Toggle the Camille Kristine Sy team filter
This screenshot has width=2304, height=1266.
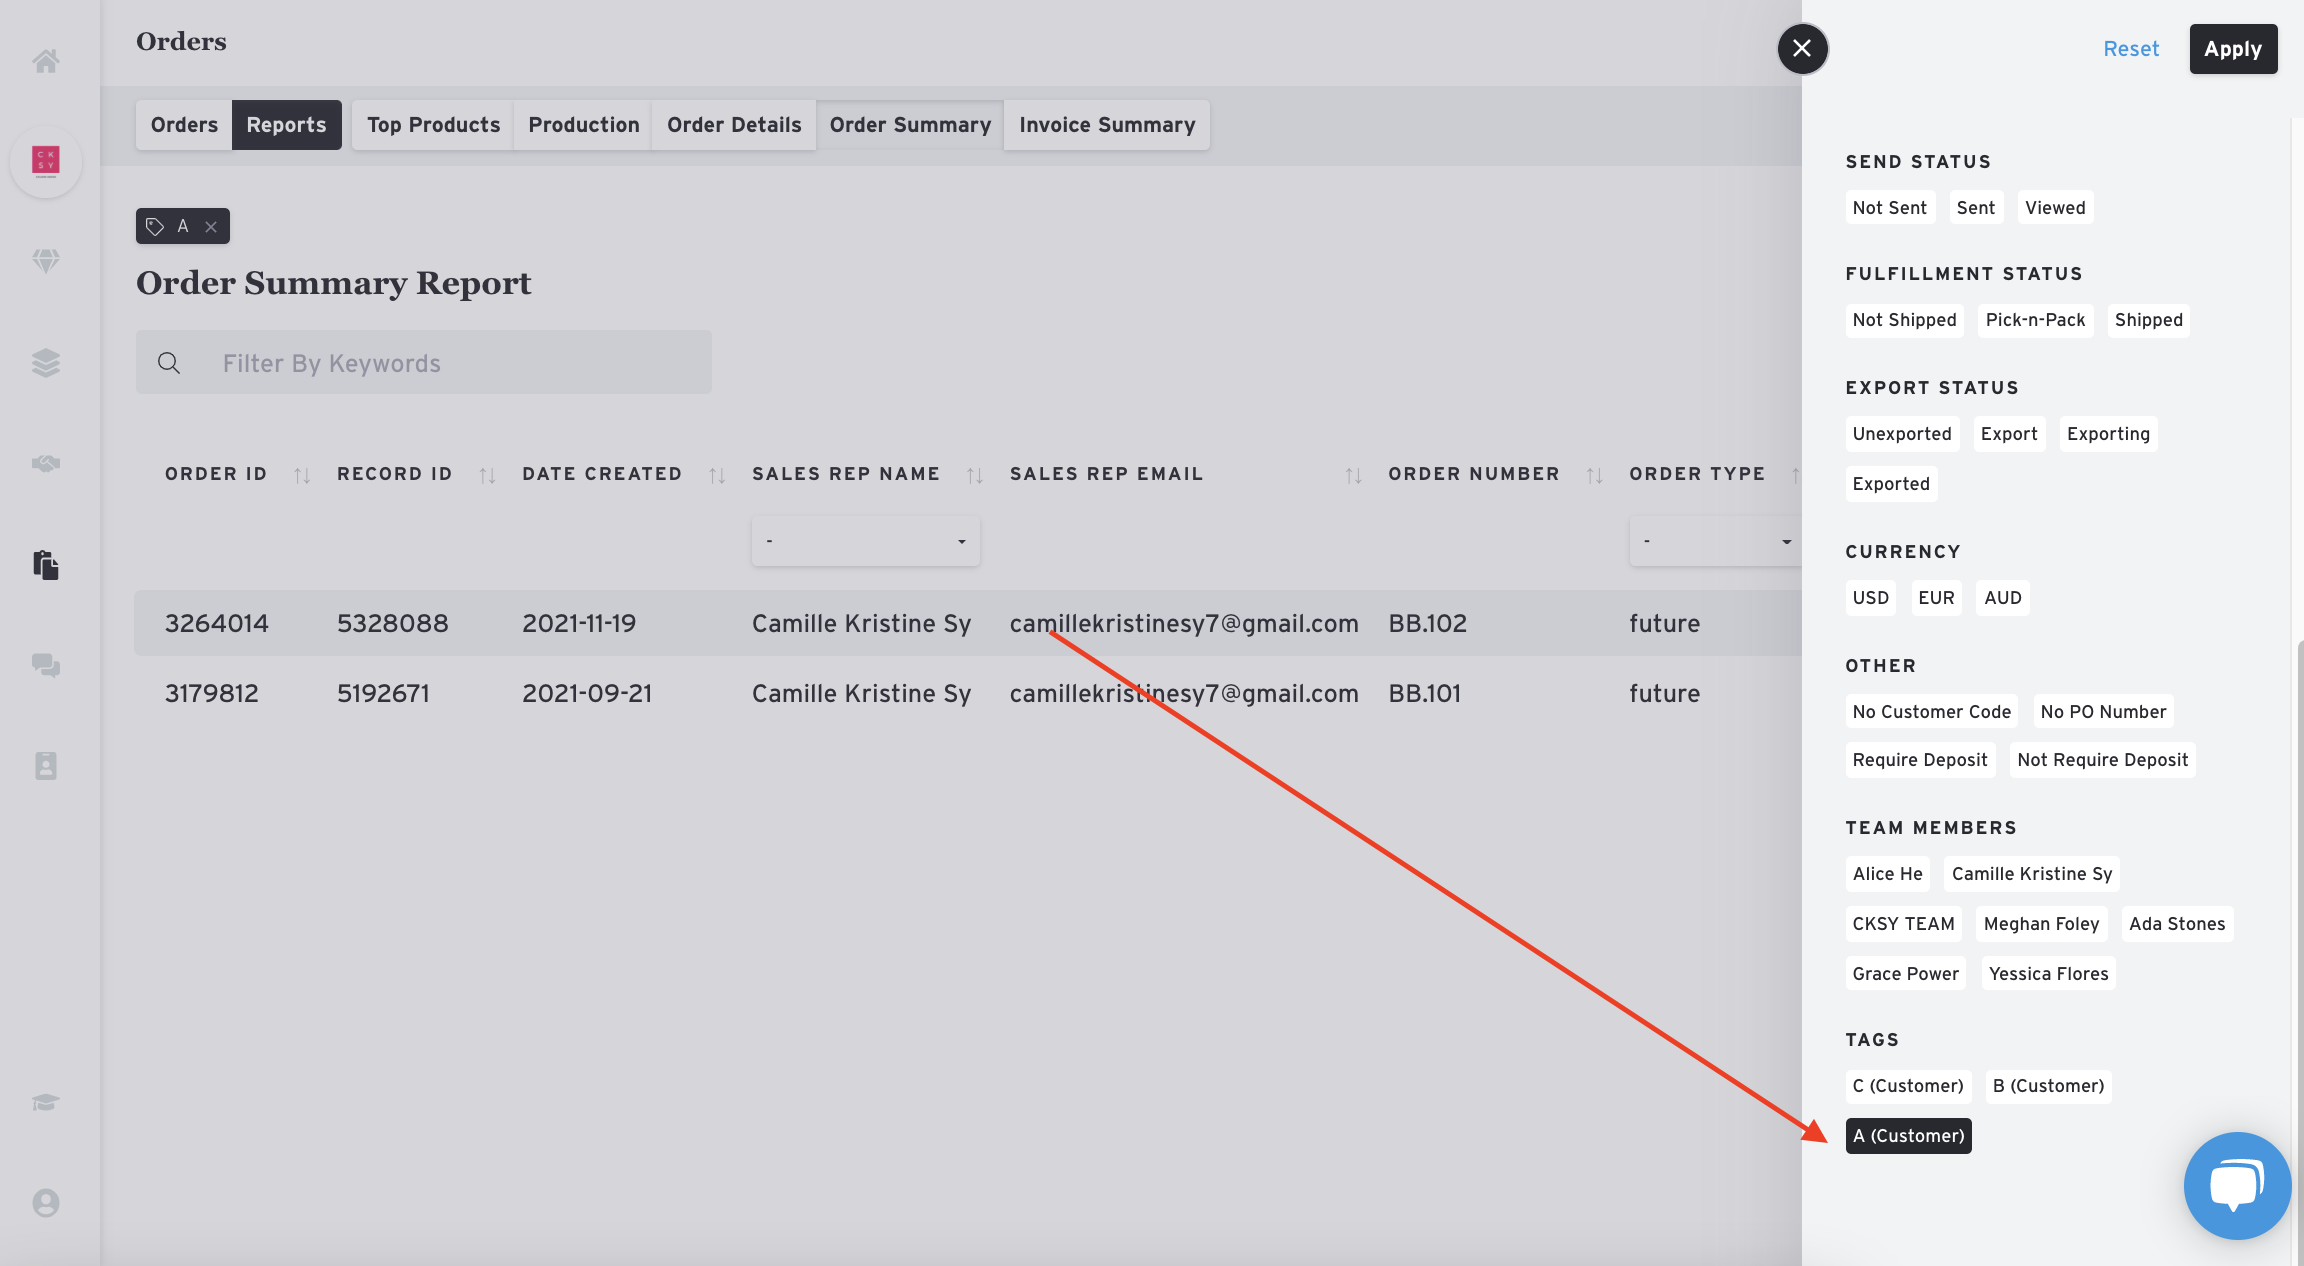(2032, 874)
